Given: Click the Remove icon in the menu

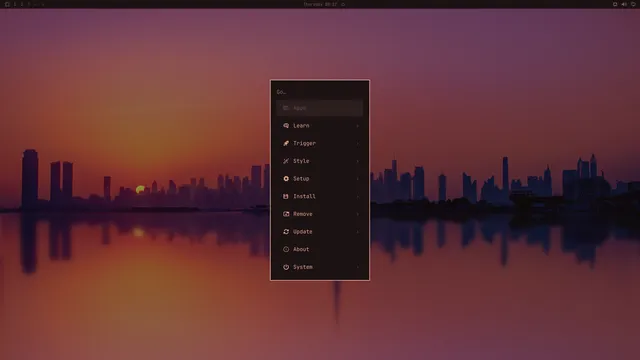Looking at the screenshot, I should point(286,214).
